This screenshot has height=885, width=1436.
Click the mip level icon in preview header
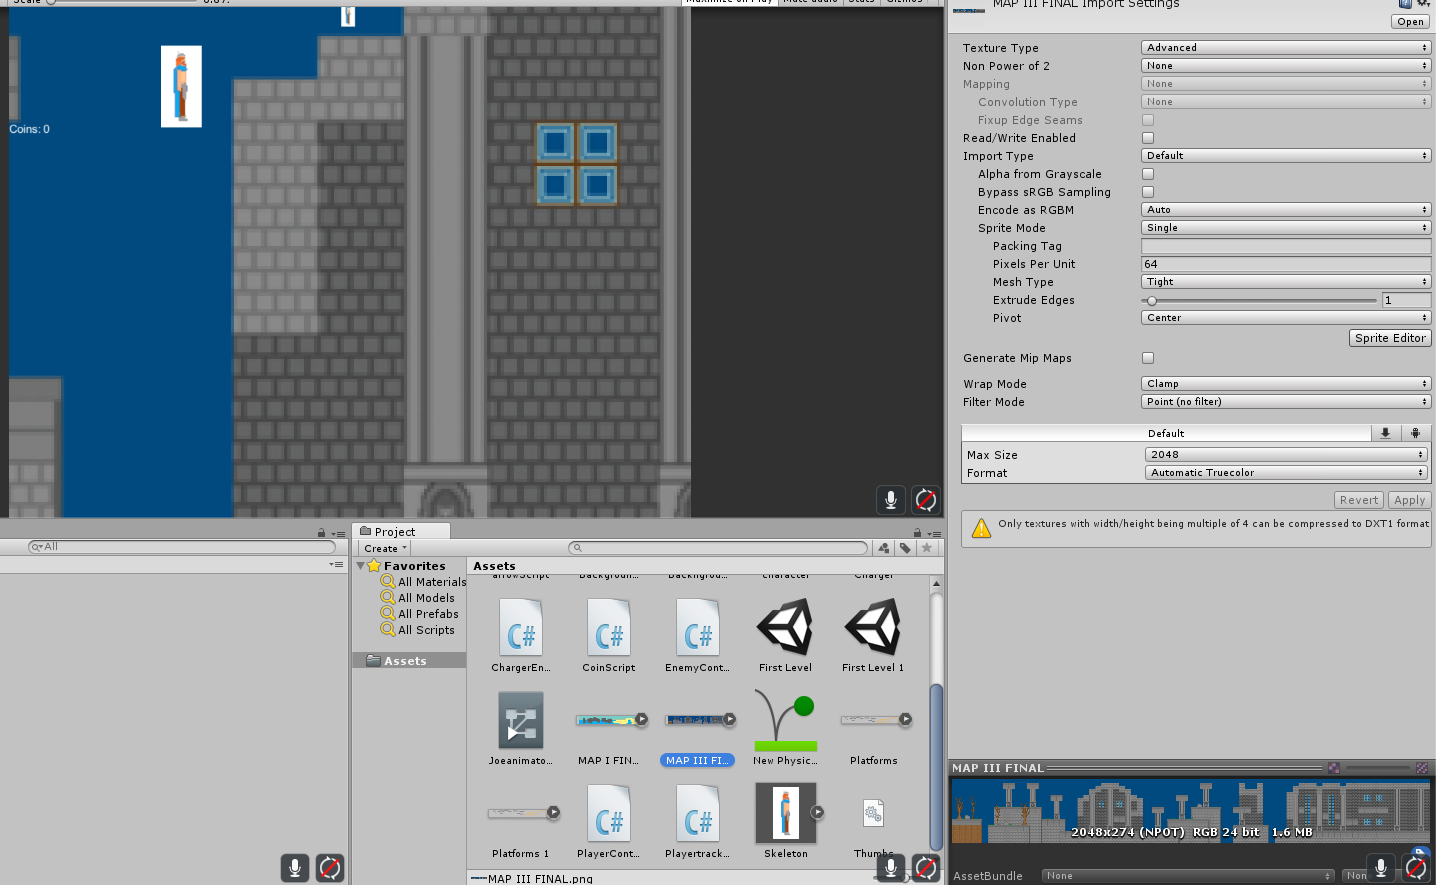1422,768
